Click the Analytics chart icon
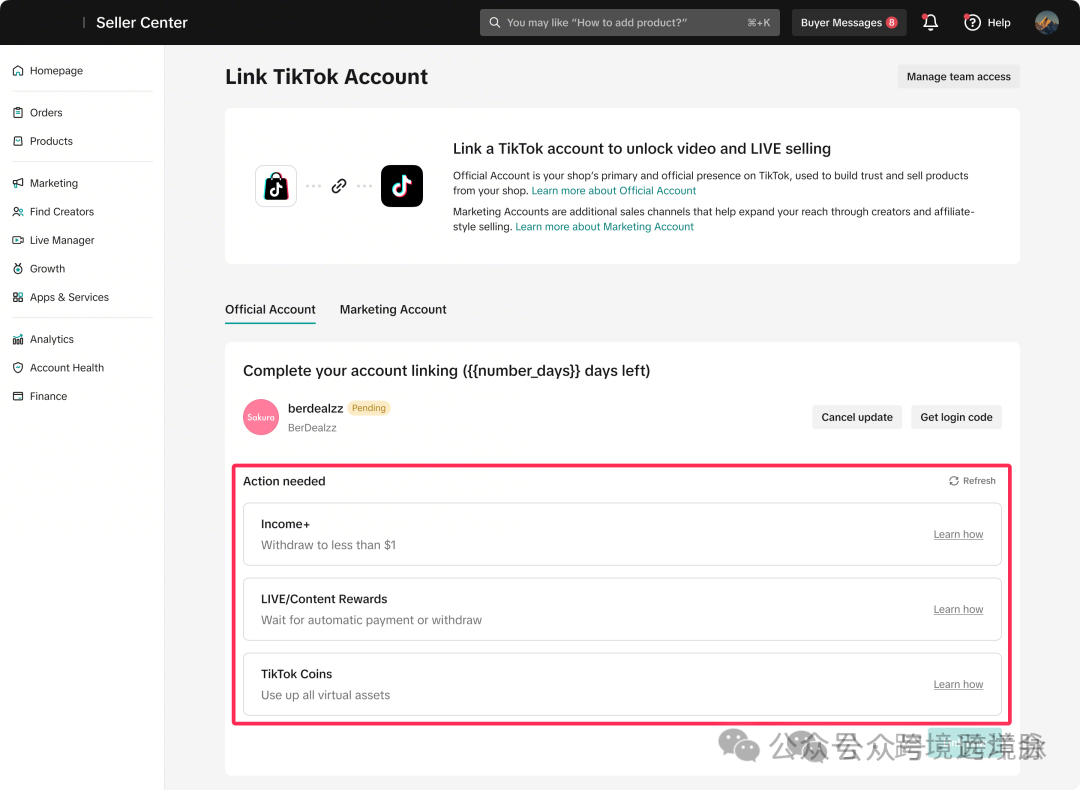The image size is (1080, 790). [x=18, y=339]
